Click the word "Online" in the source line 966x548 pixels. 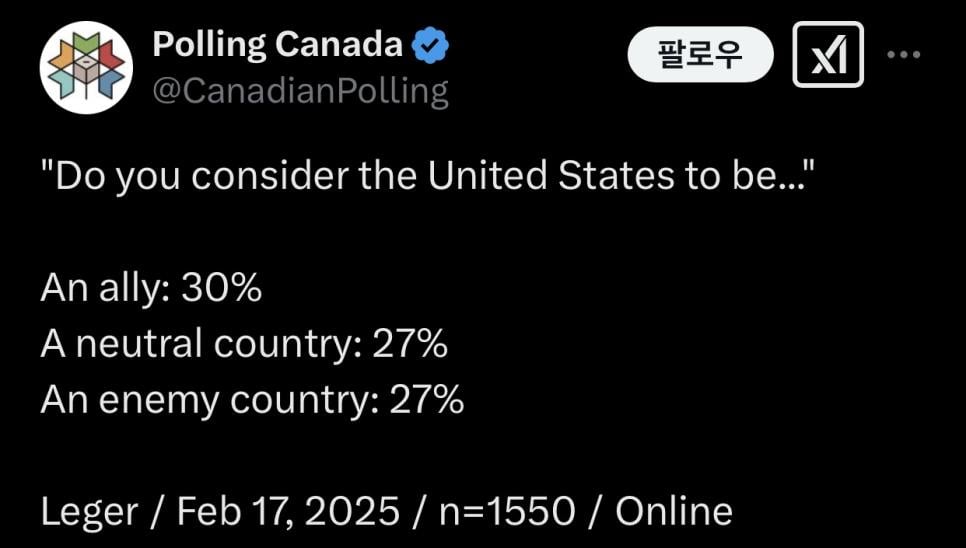pyautogui.click(x=673, y=512)
